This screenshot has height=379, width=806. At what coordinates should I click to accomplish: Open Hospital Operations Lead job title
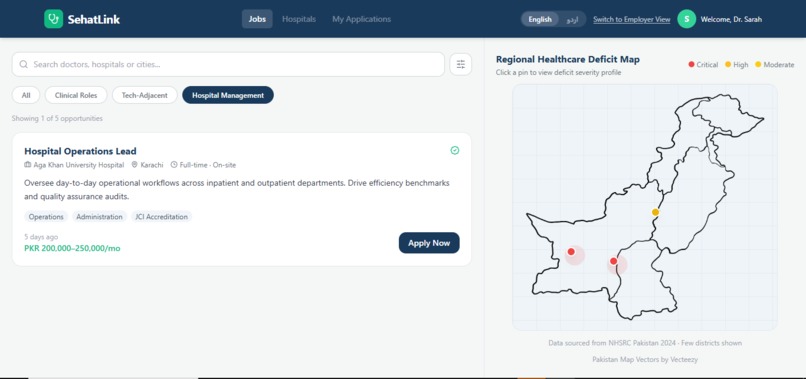(80, 151)
